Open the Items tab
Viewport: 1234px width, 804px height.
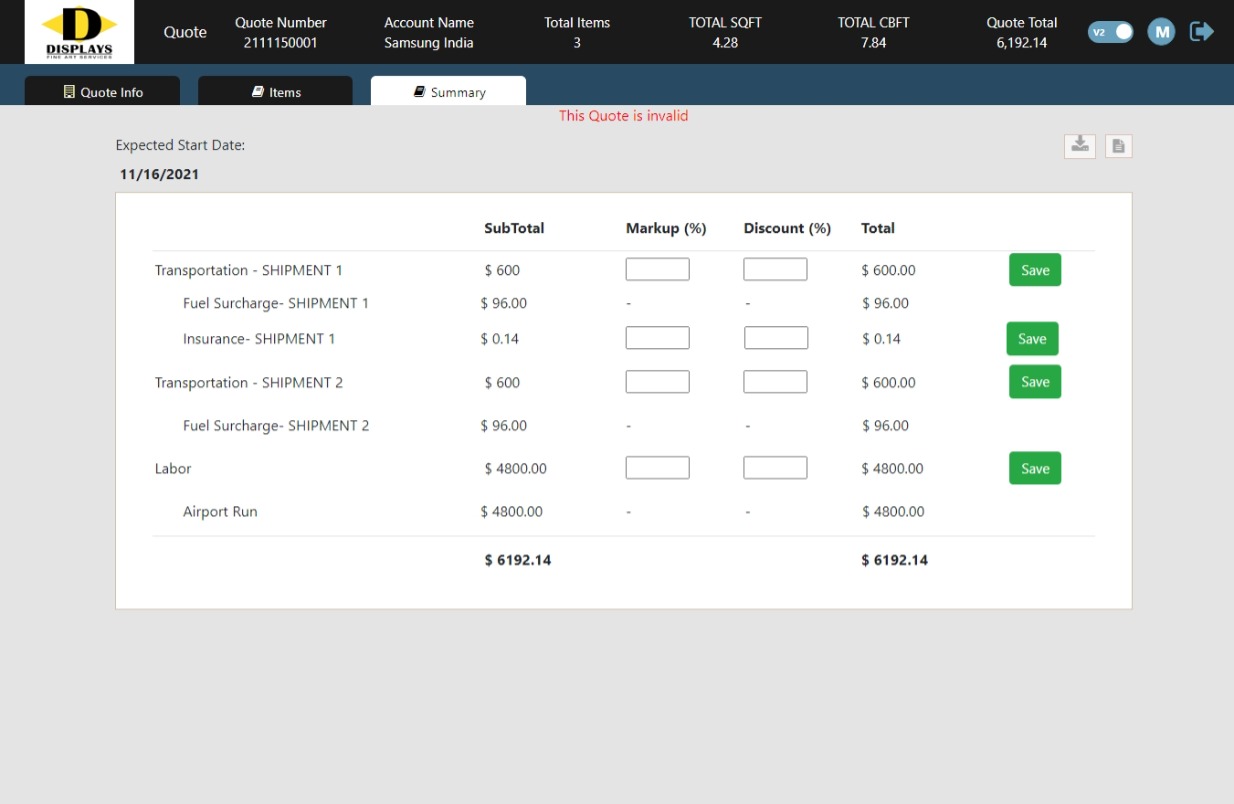click(x=275, y=92)
